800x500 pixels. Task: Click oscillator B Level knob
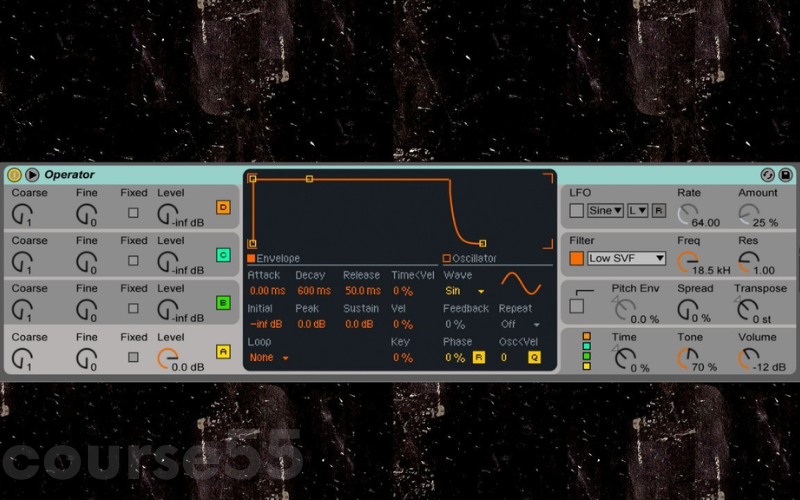tap(168, 310)
